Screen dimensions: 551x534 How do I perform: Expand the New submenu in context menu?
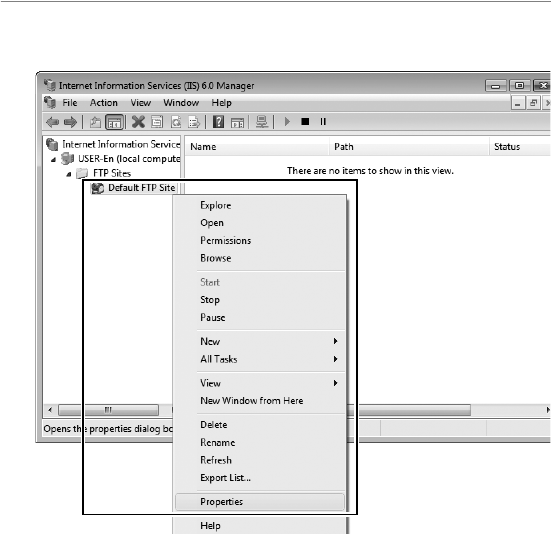[260, 341]
